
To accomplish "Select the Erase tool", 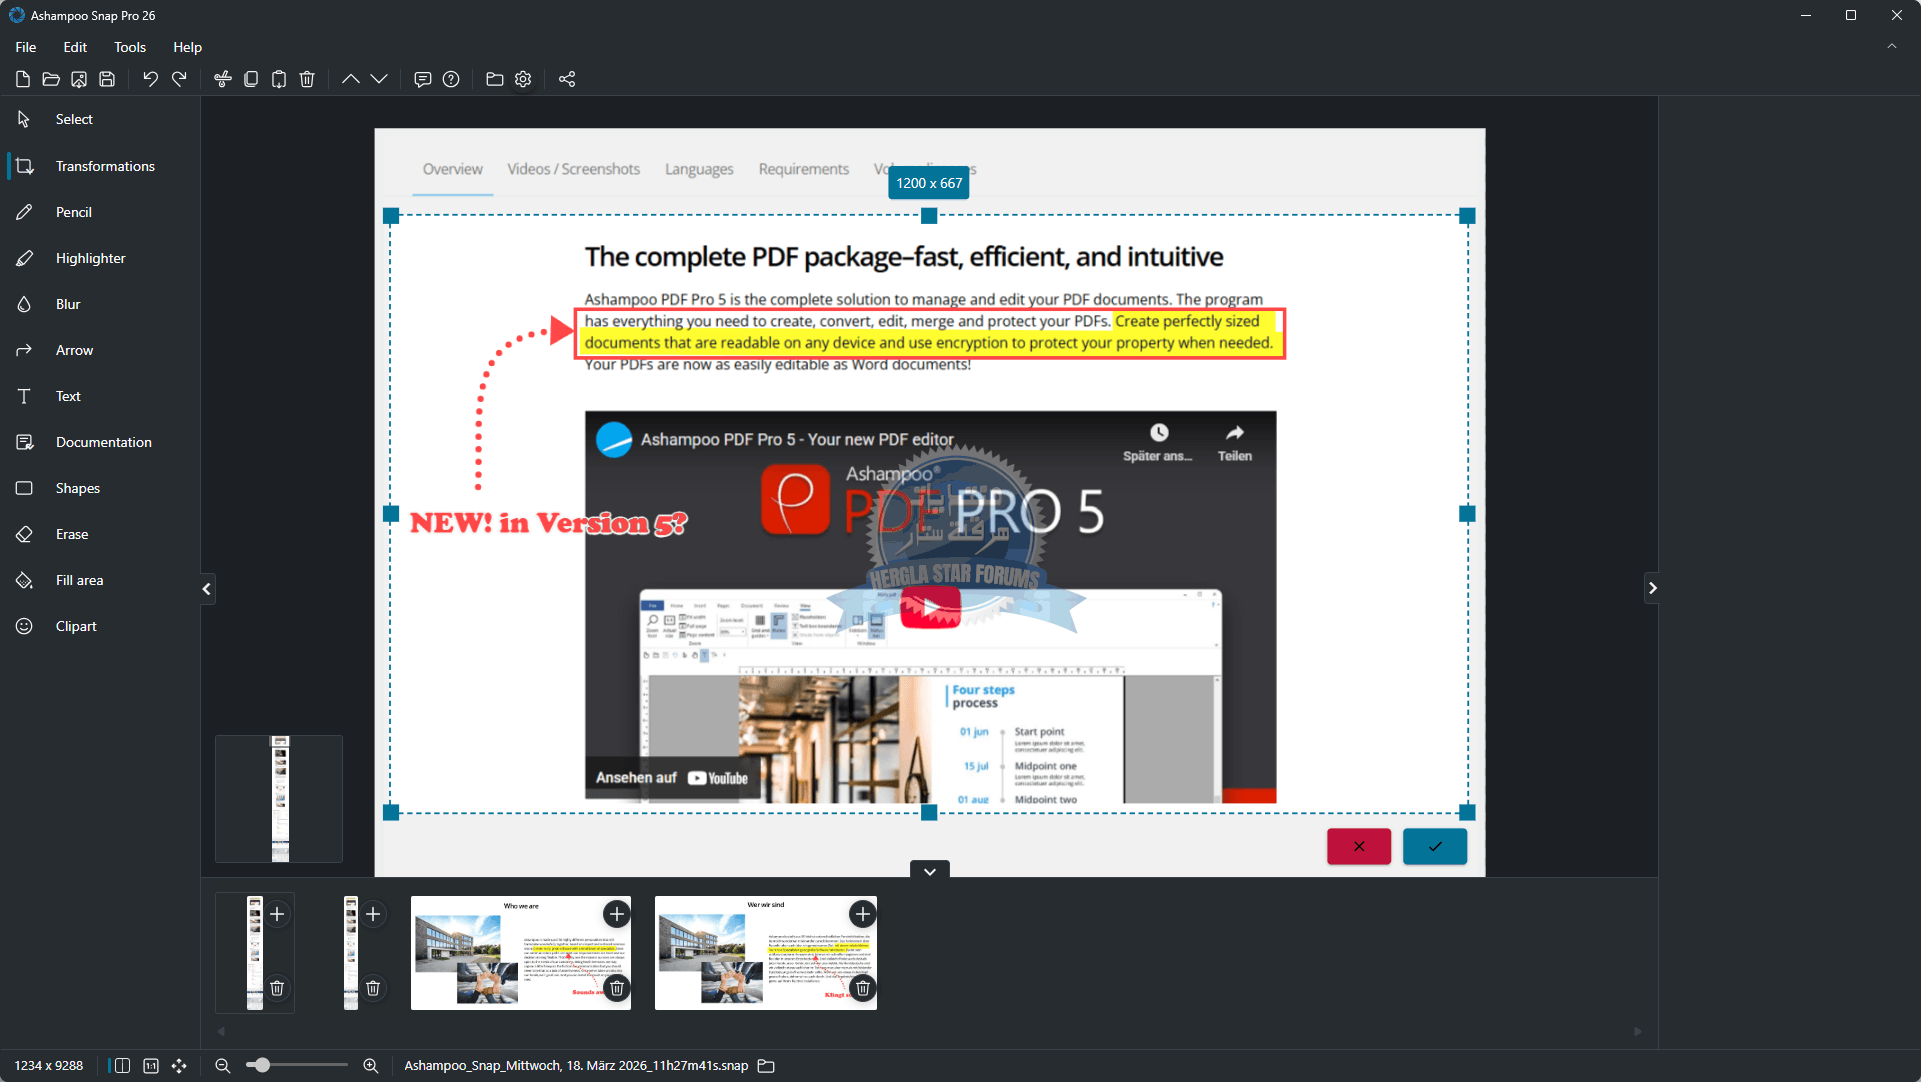I will click(71, 534).
